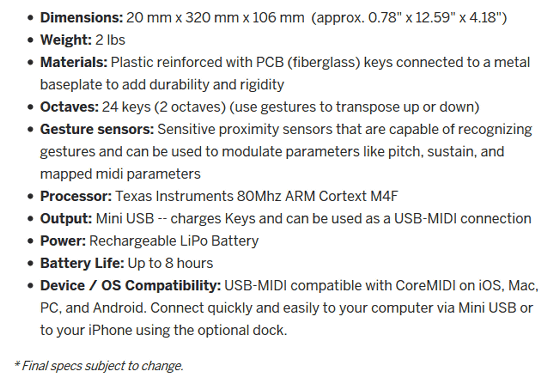Click the Final specs subject to change note

(99, 366)
